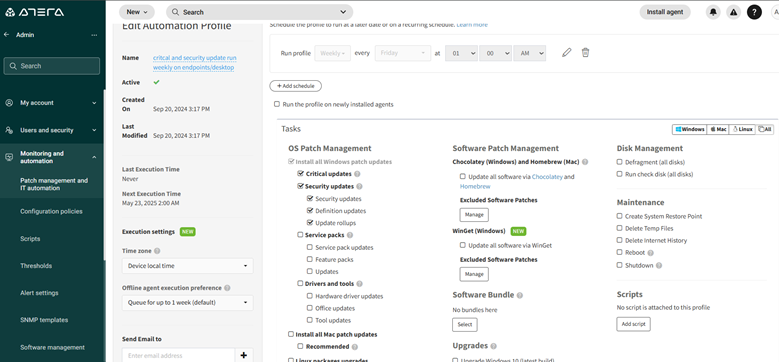Viewport: 779px width, 362px height.
Task: Show info for Critical updates
Action: point(358,174)
